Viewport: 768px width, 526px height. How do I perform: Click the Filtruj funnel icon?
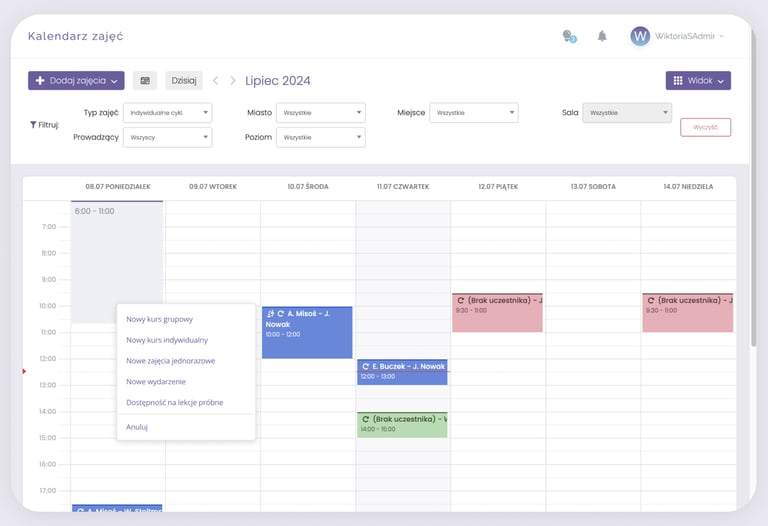coord(33,125)
